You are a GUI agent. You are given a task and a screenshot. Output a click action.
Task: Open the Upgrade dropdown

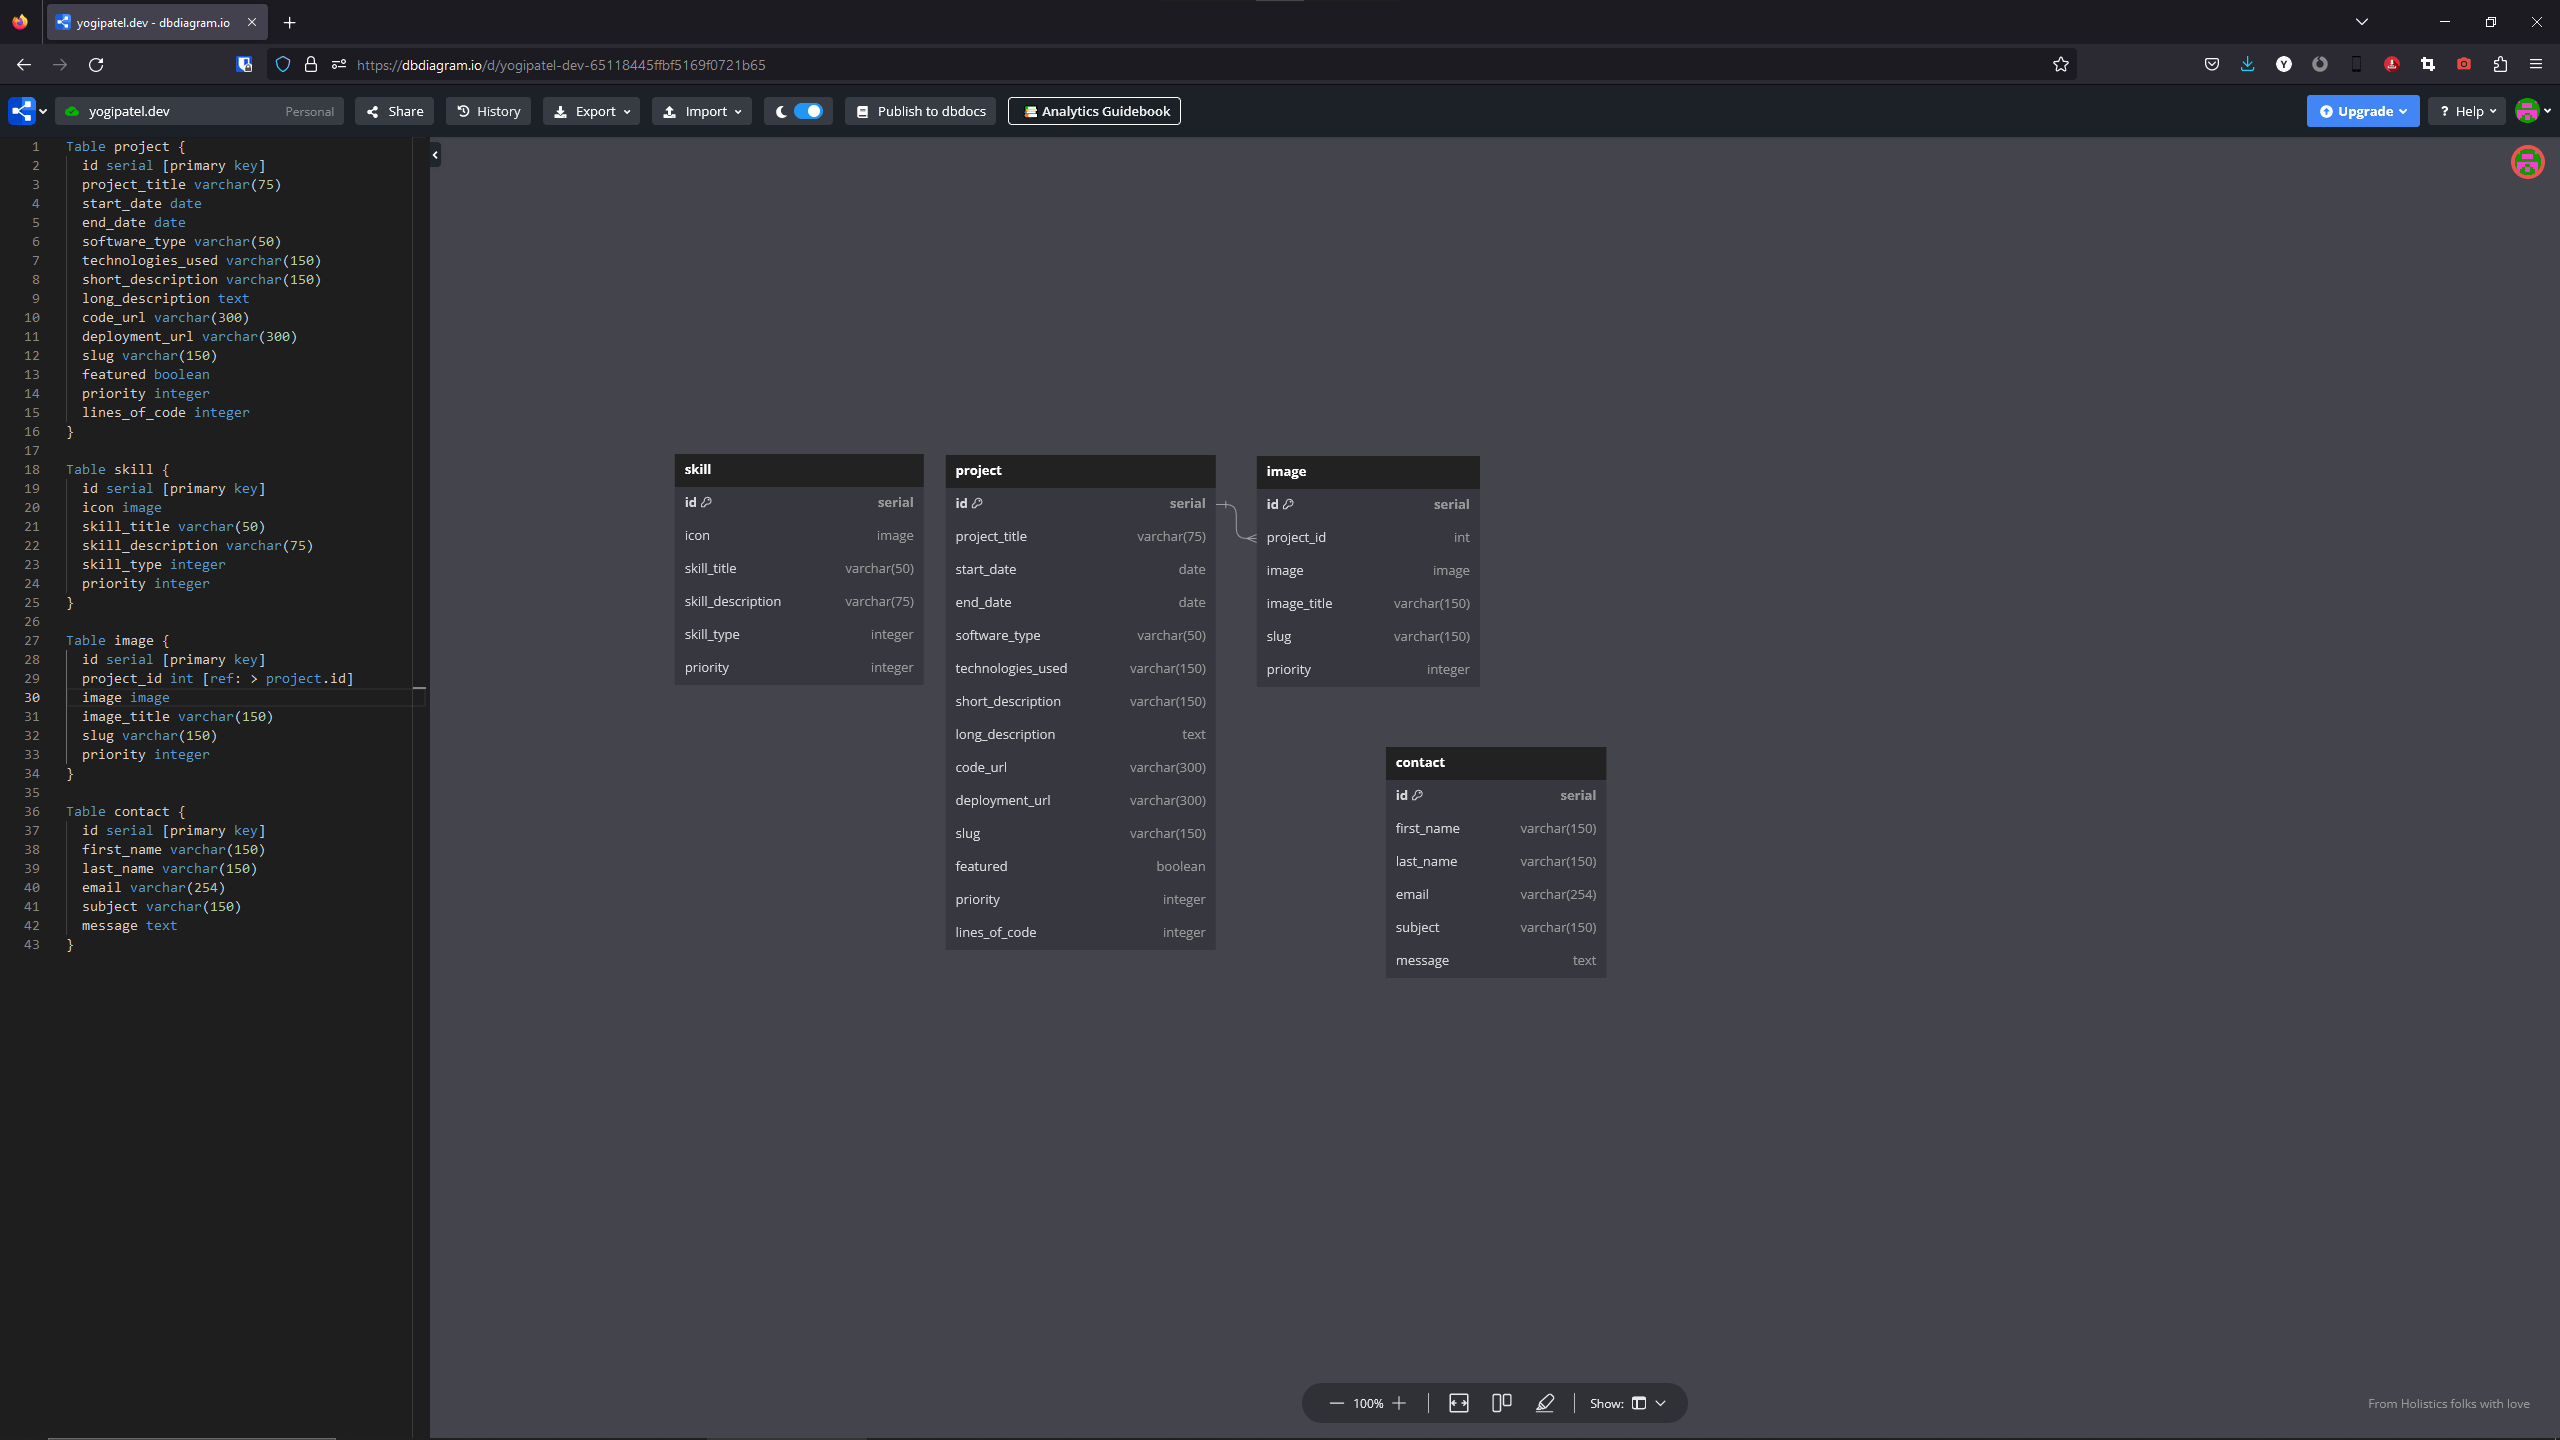[x=2362, y=111]
